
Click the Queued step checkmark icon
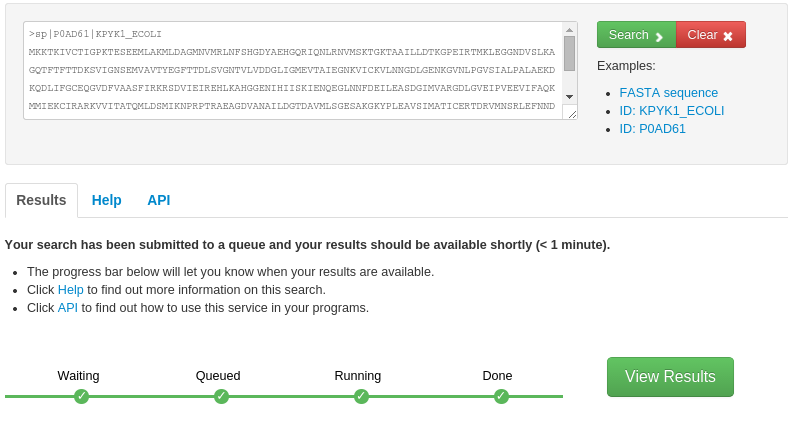point(221,396)
